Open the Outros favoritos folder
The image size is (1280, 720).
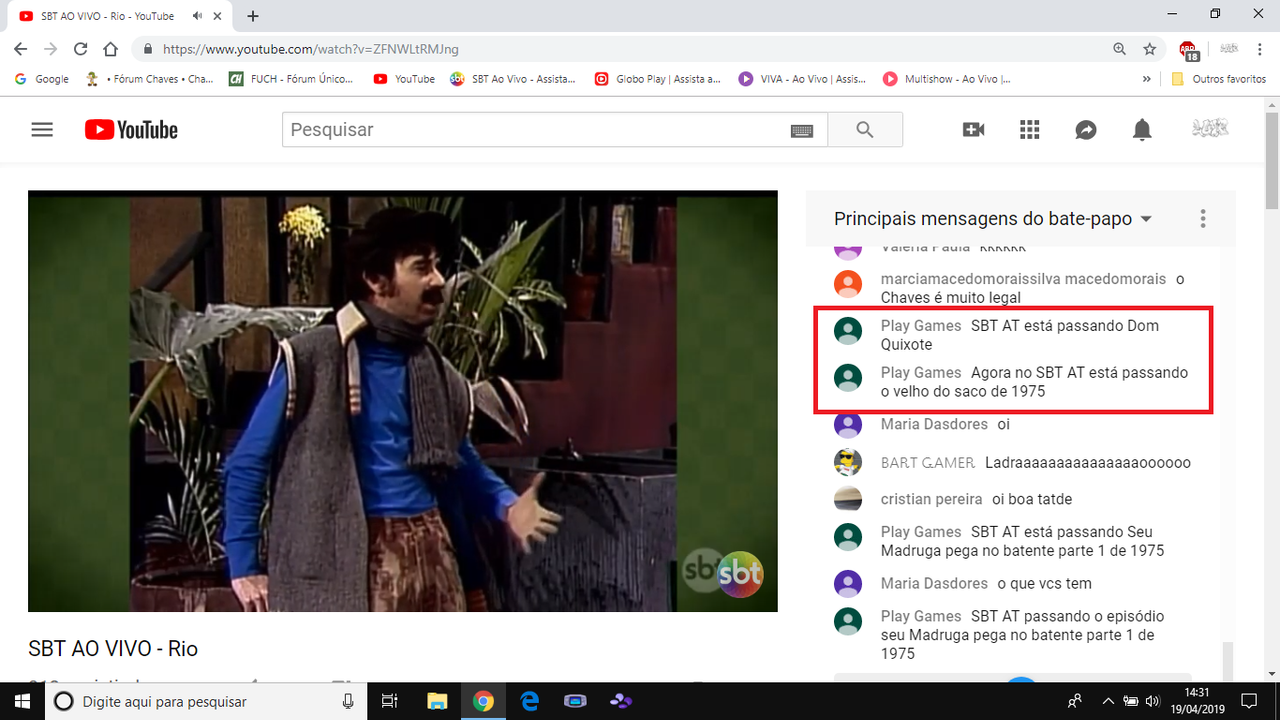(x=1218, y=79)
